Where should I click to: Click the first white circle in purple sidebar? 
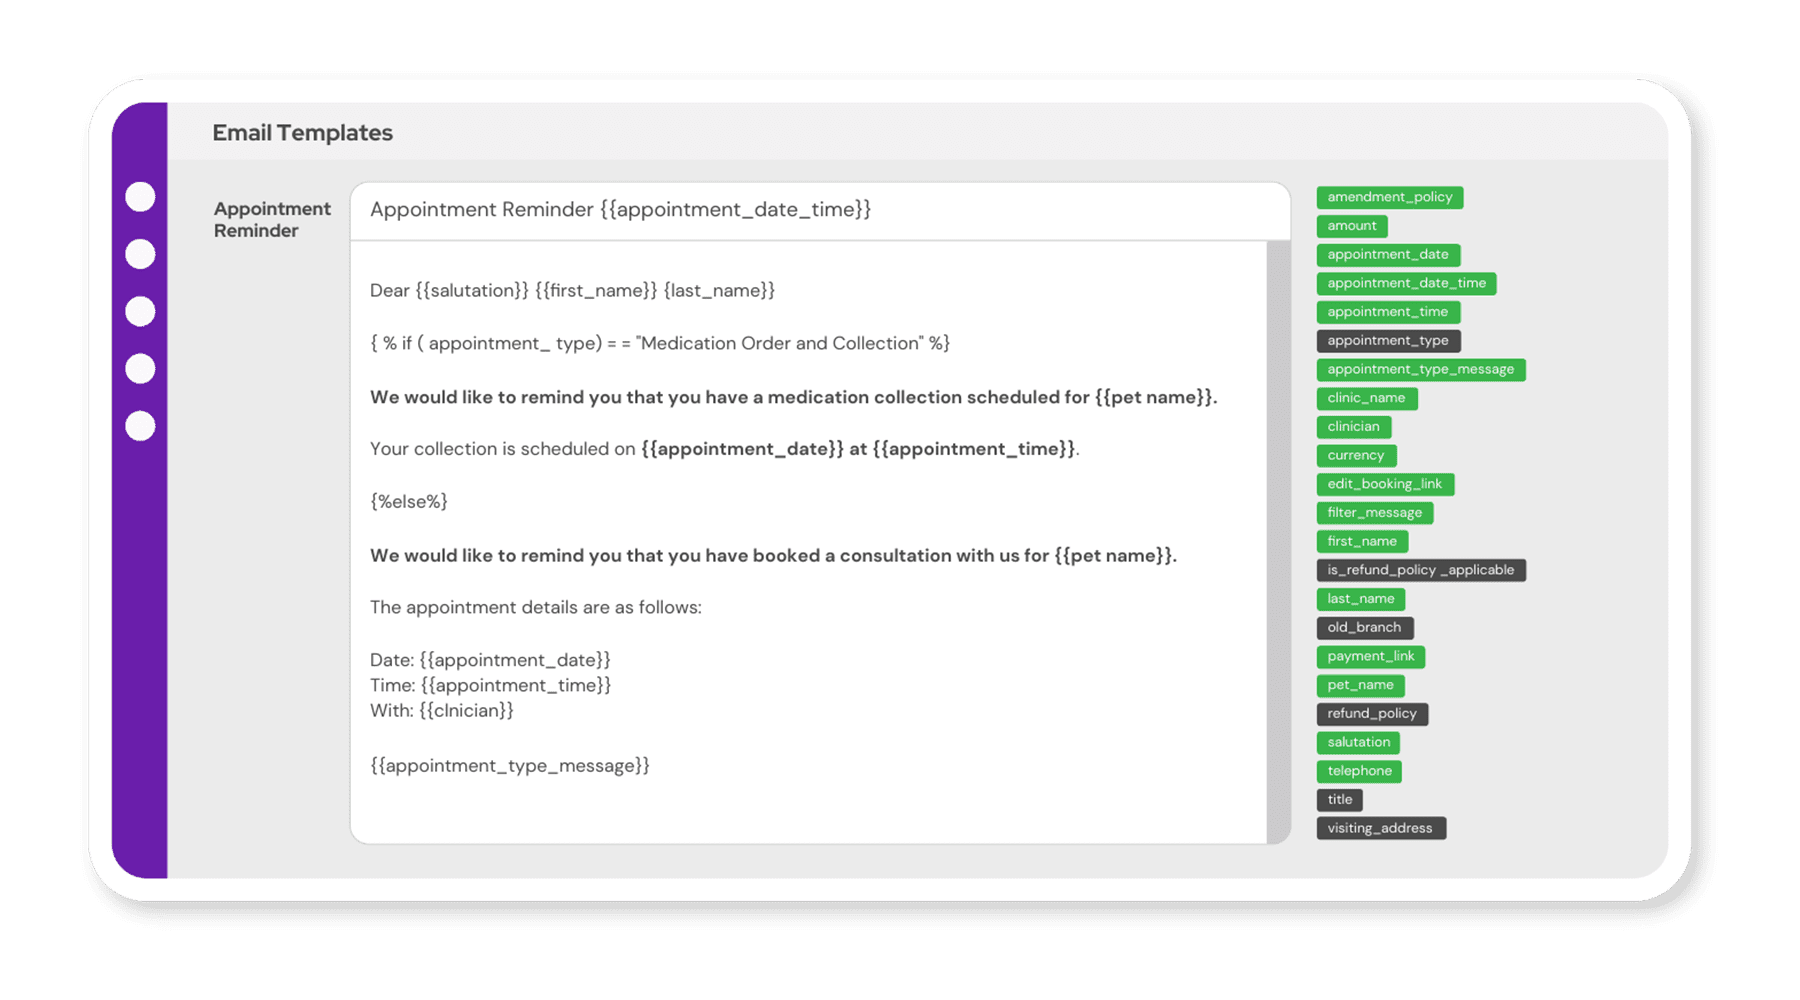coord(140,197)
